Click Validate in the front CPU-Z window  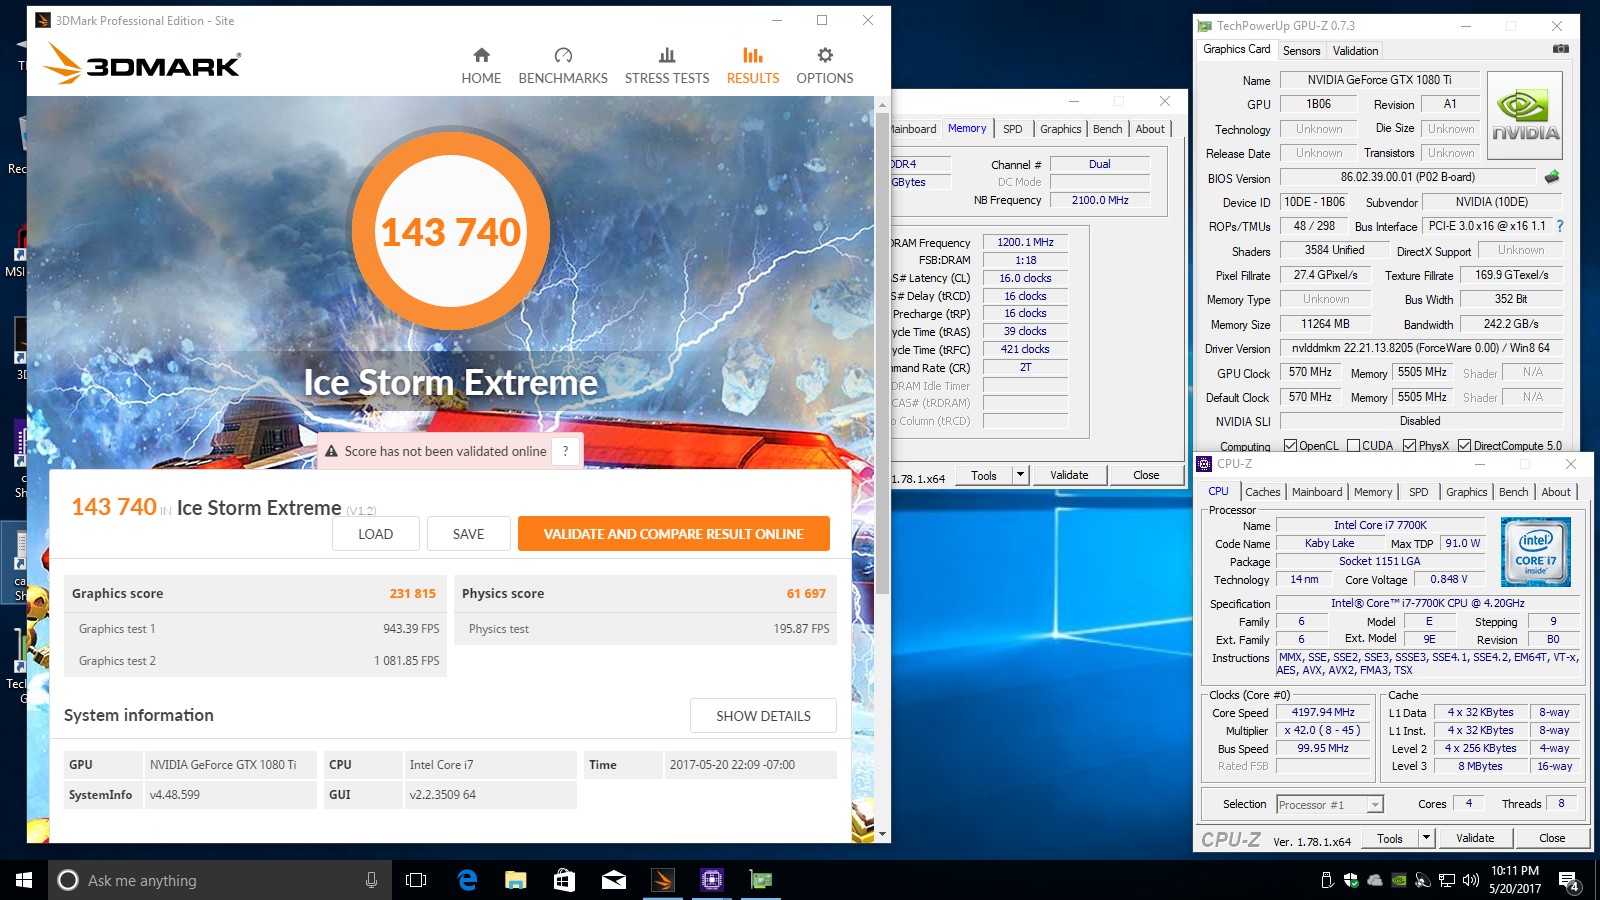tap(1475, 838)
